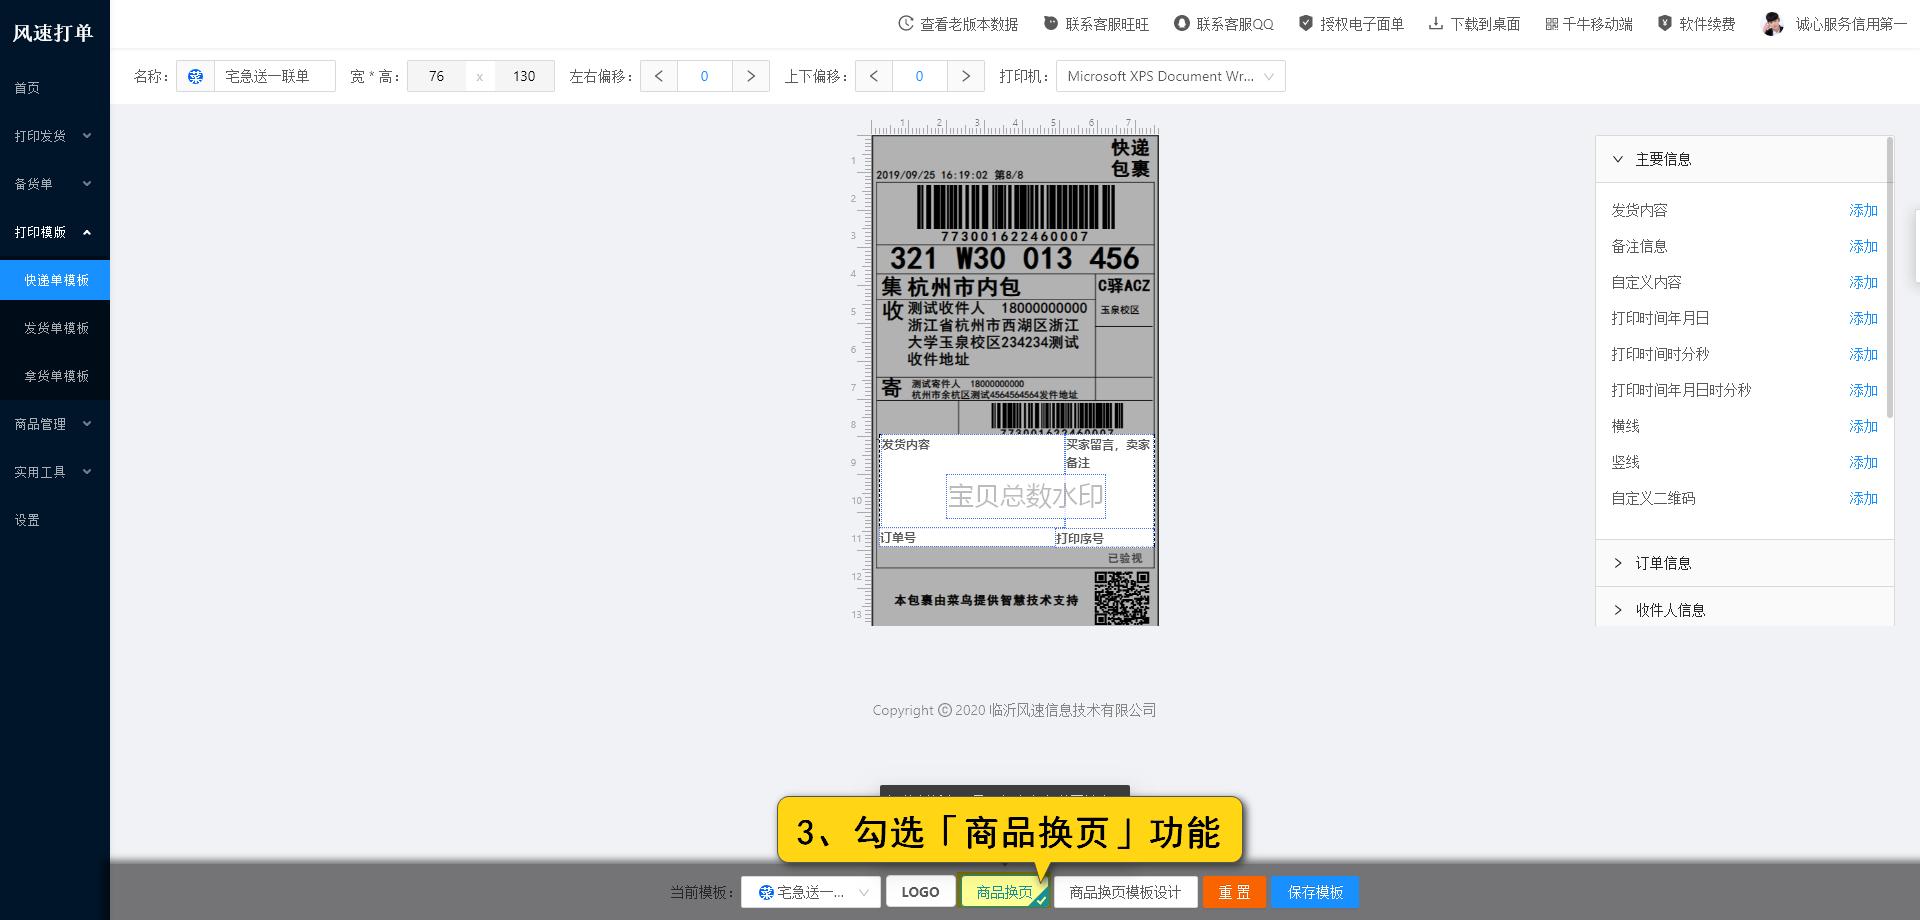Expand the 打印发货 sidebar menu
This screenshot has height=920, width=1920.
(x=54, y=136)
